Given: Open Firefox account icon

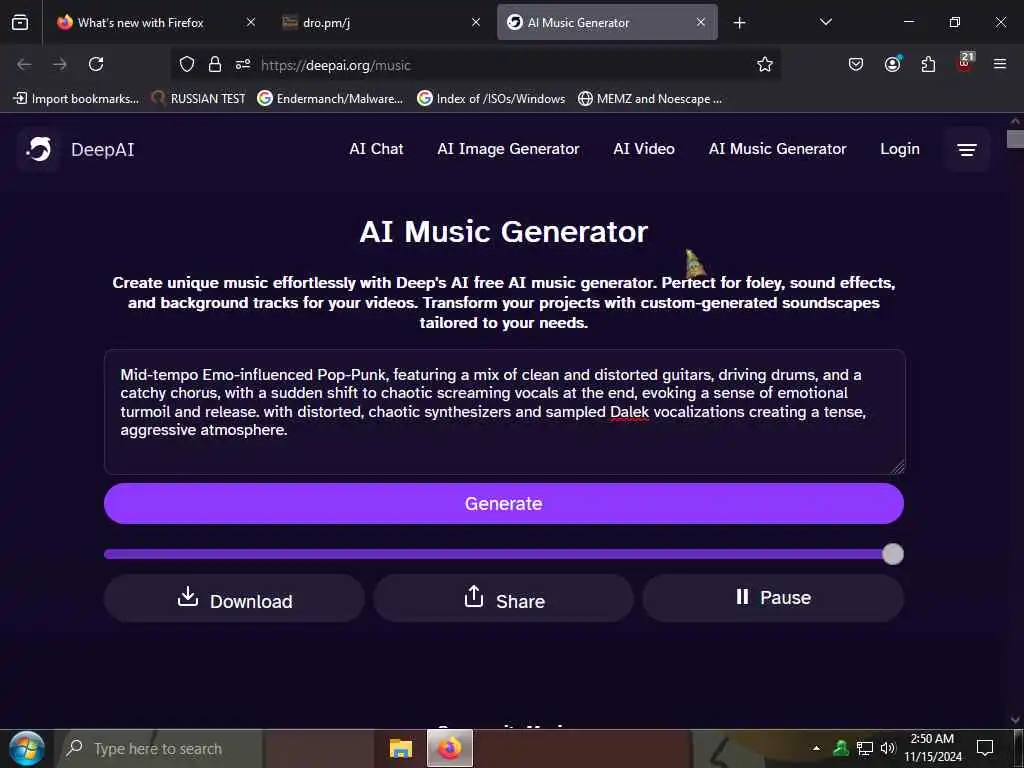Looking at the screenshot, I should [892, 64].
